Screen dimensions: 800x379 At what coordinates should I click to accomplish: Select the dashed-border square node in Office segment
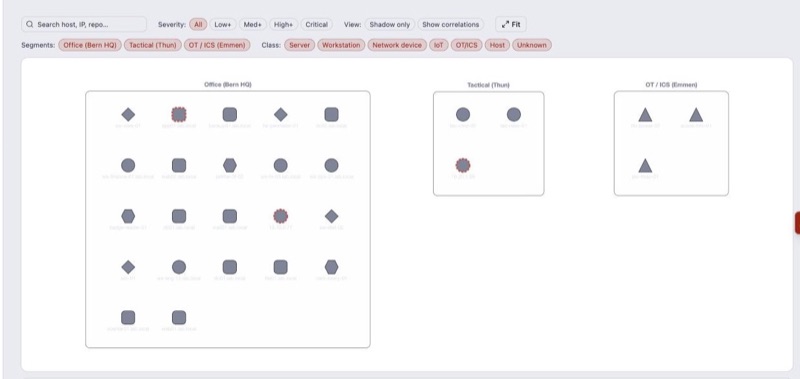(179, 114)
